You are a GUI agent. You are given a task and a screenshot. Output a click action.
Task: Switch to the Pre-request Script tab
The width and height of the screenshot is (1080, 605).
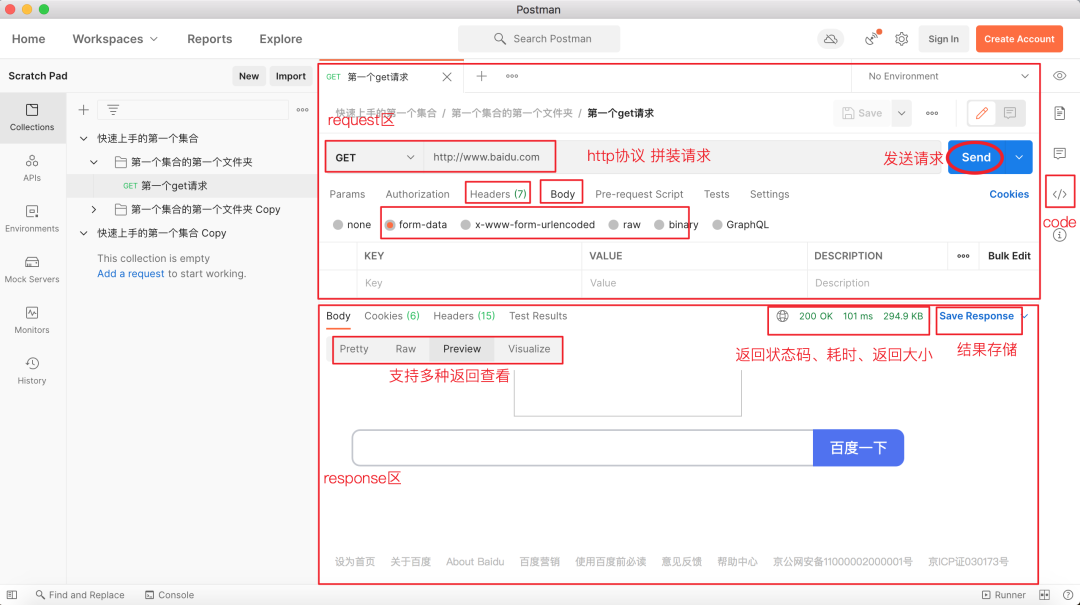pyautogui.click(x=639, y=194)
